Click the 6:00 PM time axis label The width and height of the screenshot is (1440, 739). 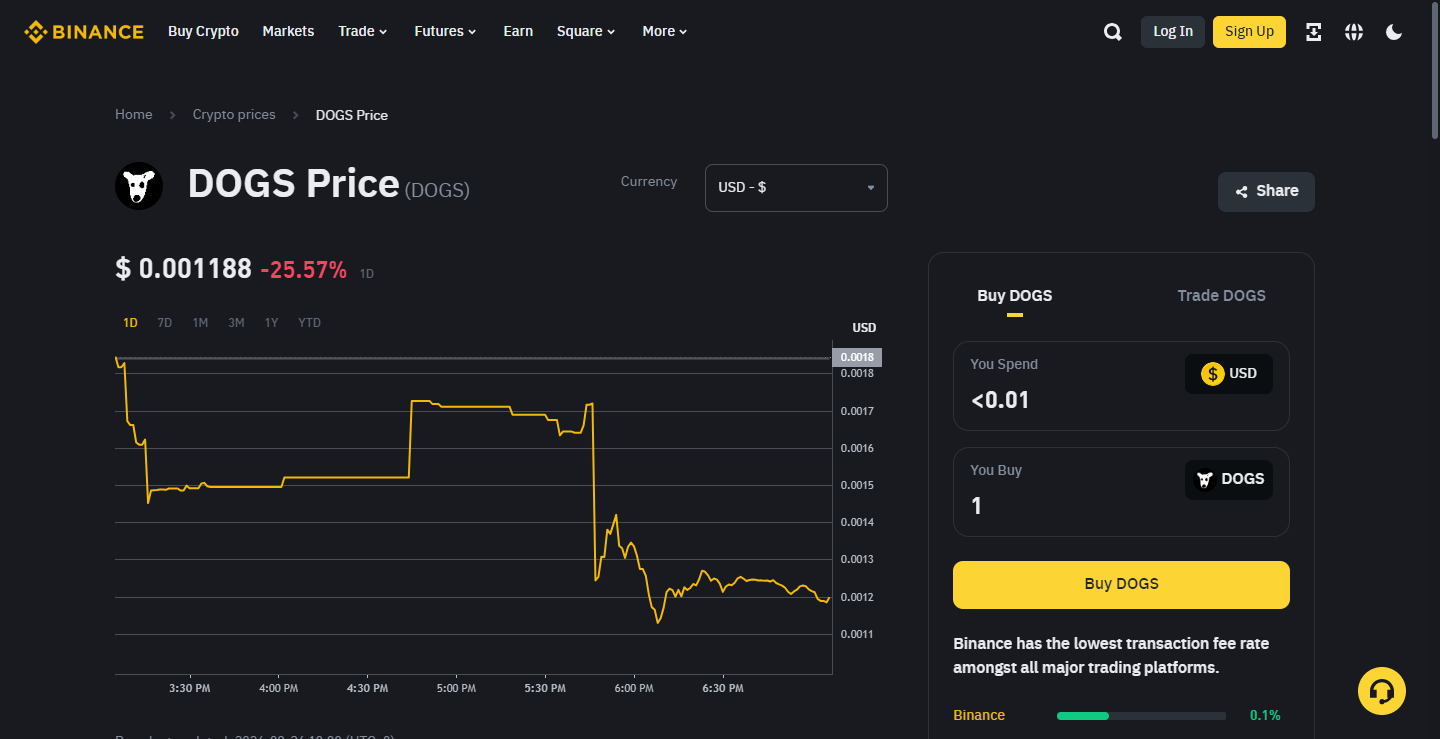634,688
